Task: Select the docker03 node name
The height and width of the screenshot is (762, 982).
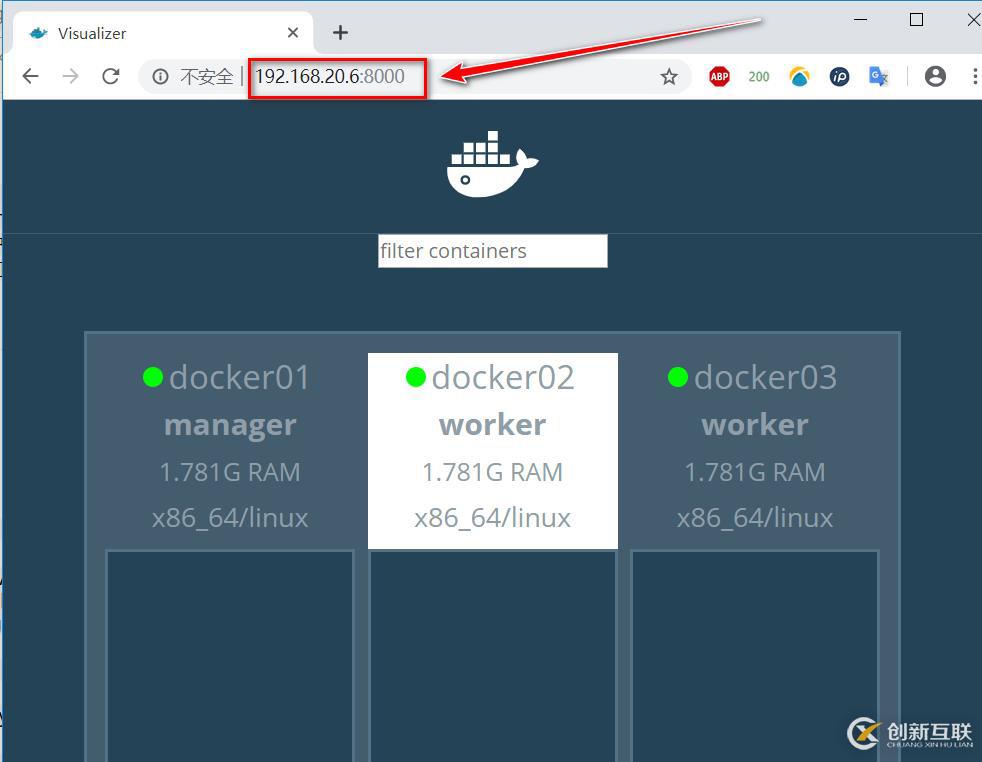Action: pos(765,377)
